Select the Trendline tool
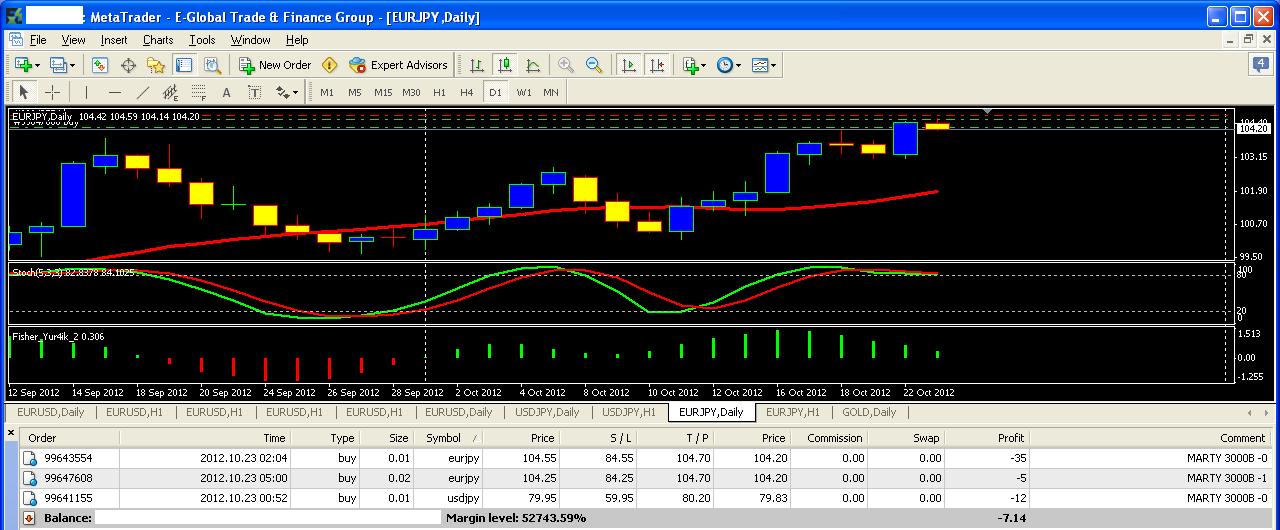The height and width of the screenshot is (530, 1280). [x=142, y=92]
